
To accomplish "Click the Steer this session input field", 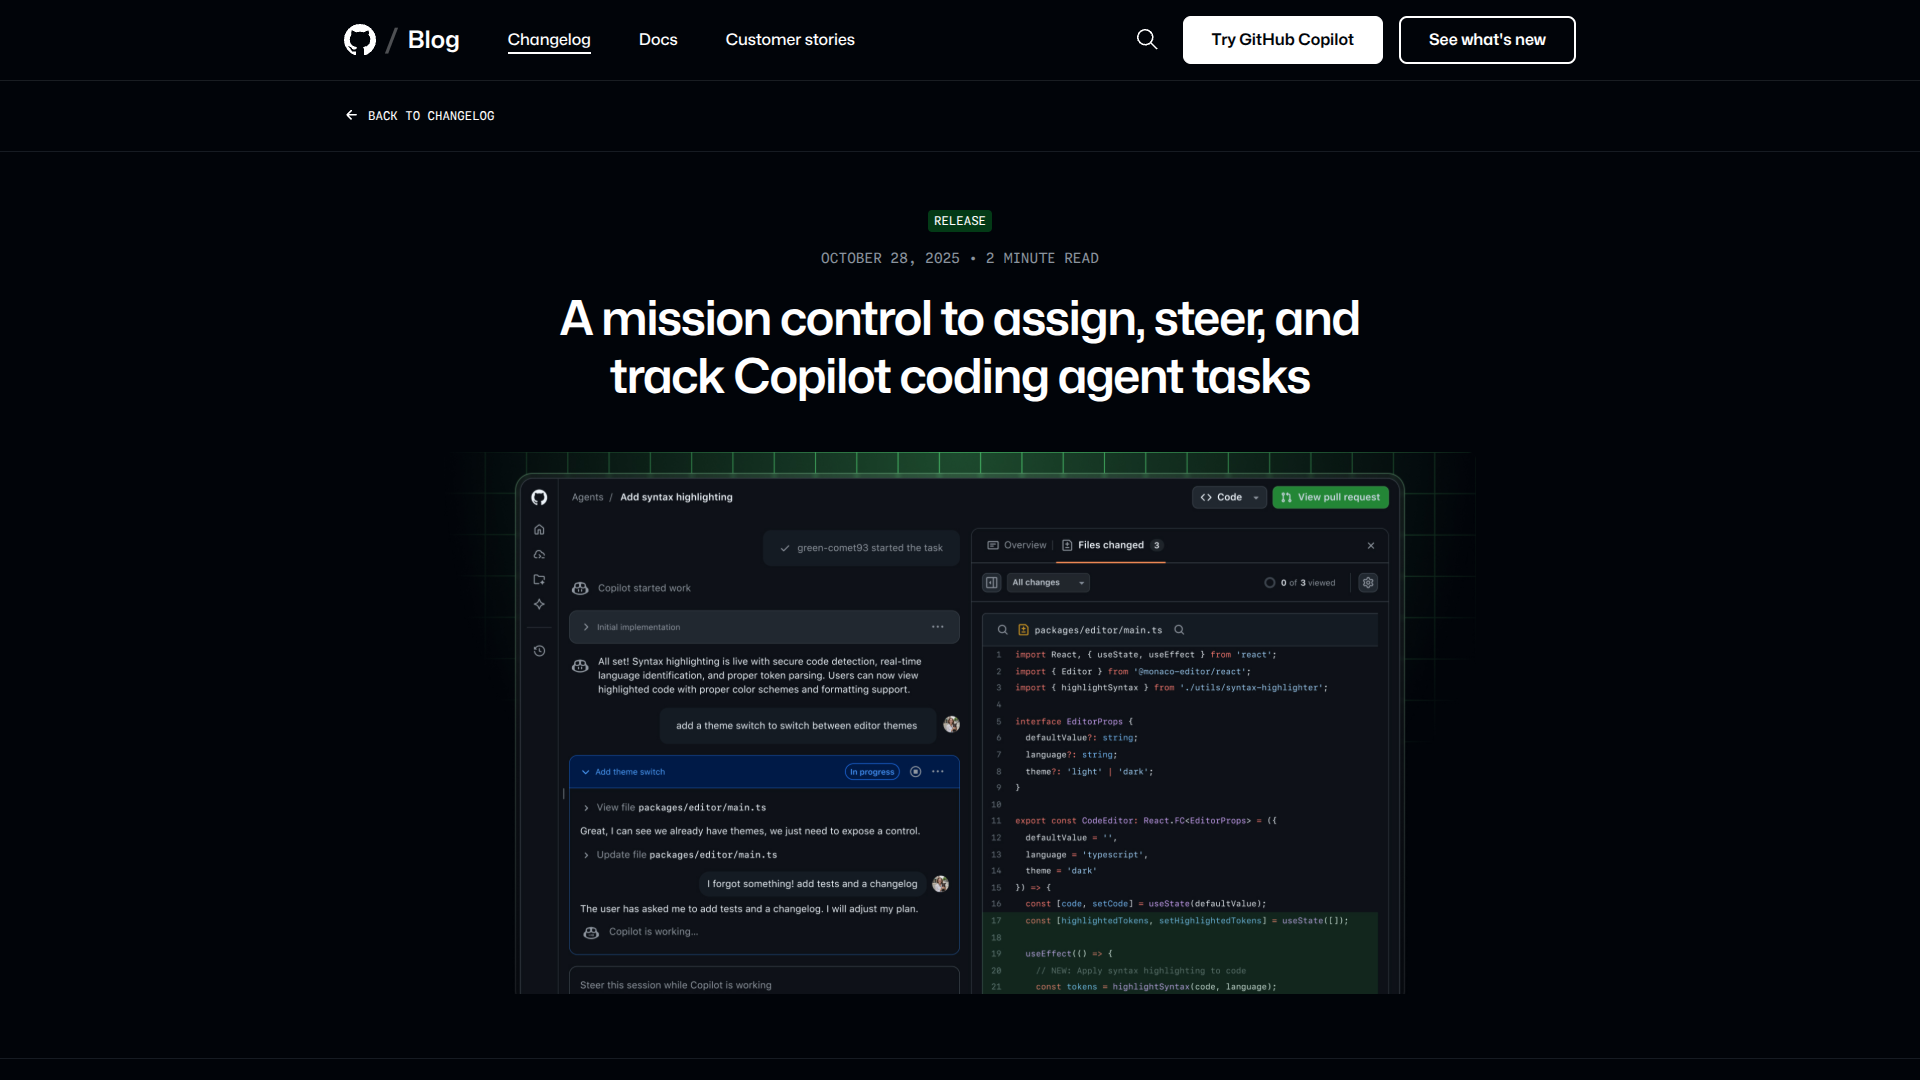I will (764, 984).
